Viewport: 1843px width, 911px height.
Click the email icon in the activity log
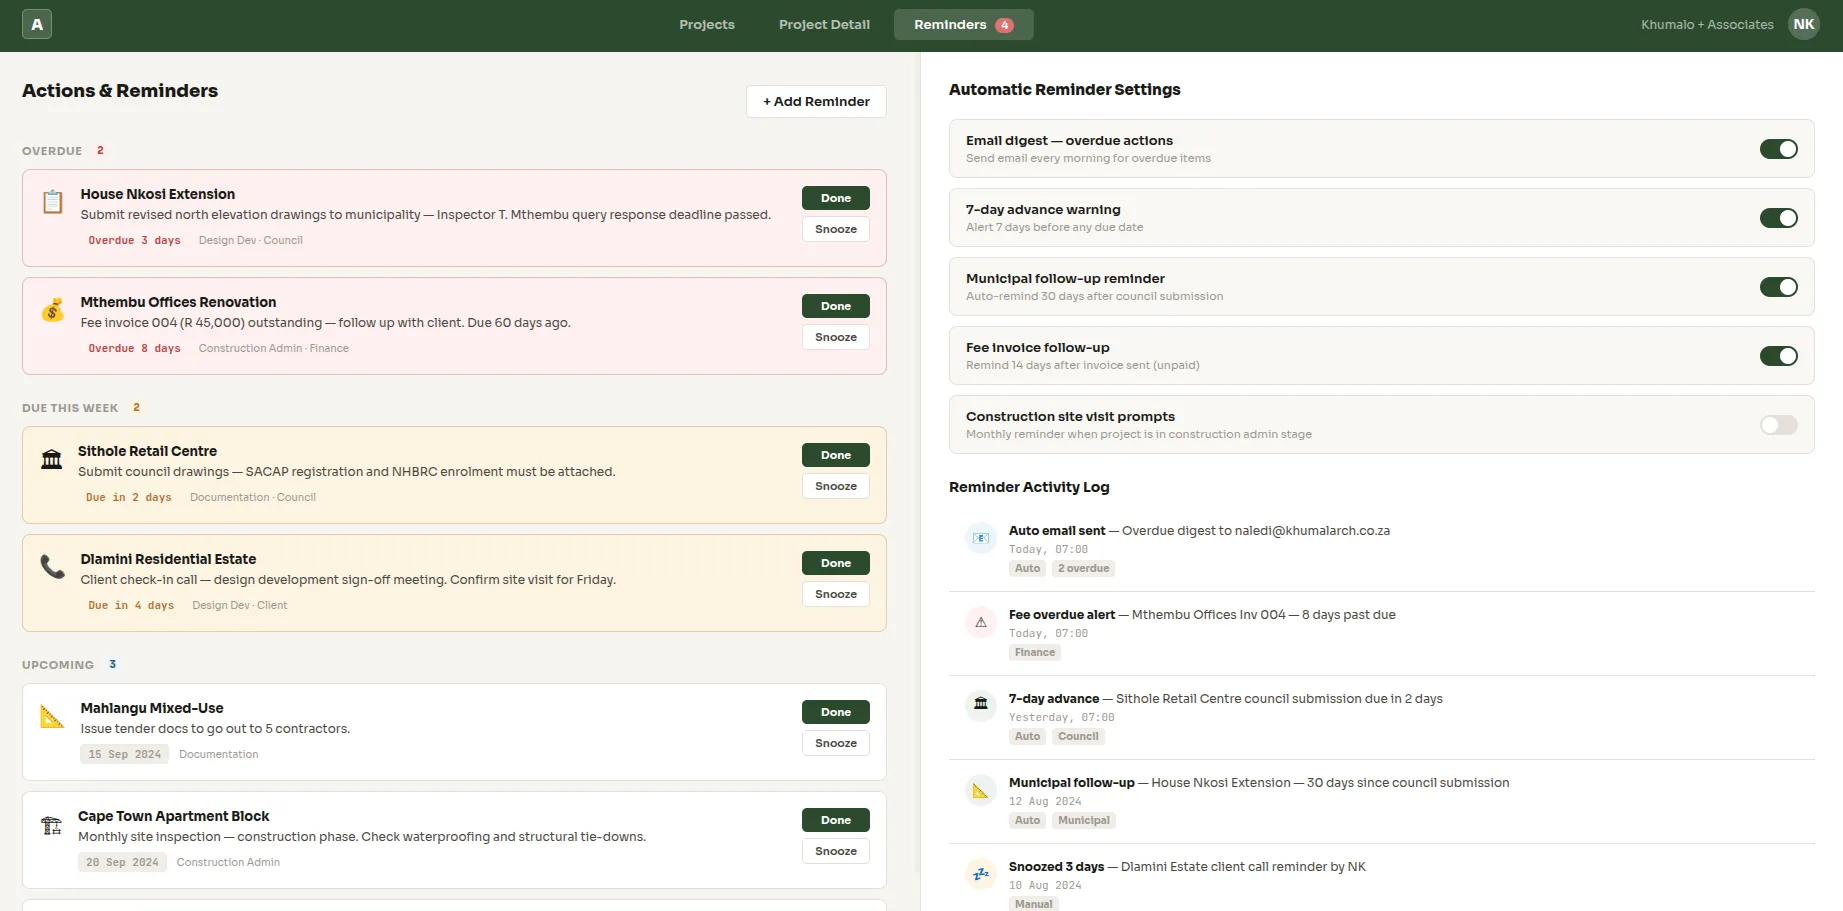(x=980, y=538)
